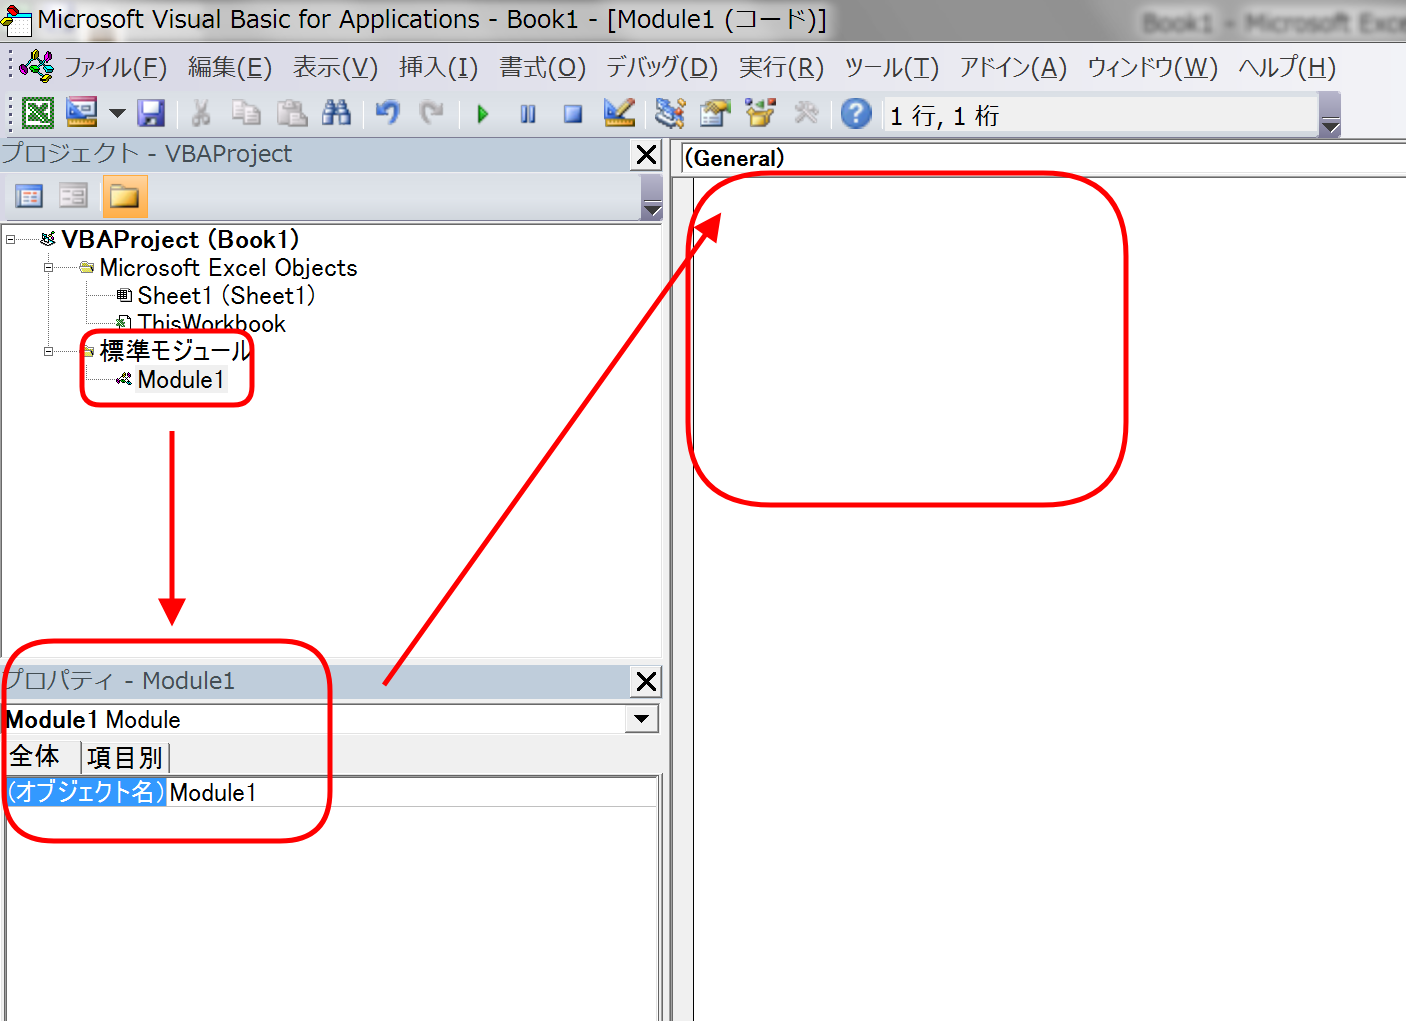The image size is (1406, 1021).
Task: Switch to the 項目別 properties tab
Action: pyautogui.click(x=125, y=758)
